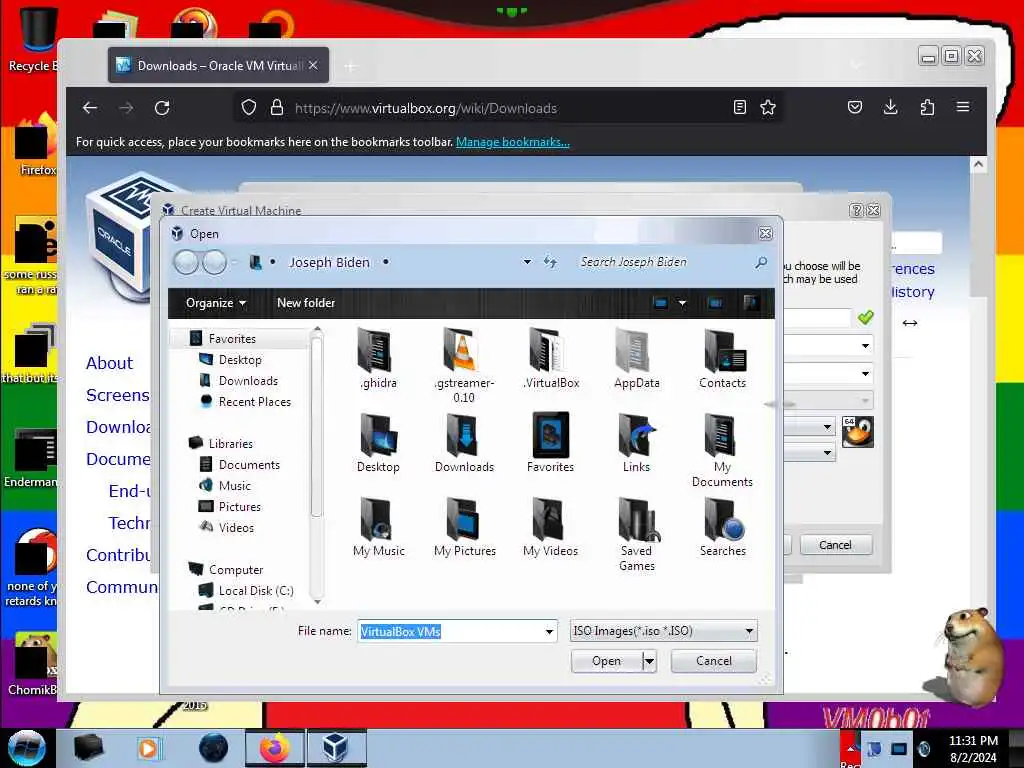The image size is (1024, 768).
Task: Select Local Disk (C:) in navigation pane
Action: [x=256, y=591]
